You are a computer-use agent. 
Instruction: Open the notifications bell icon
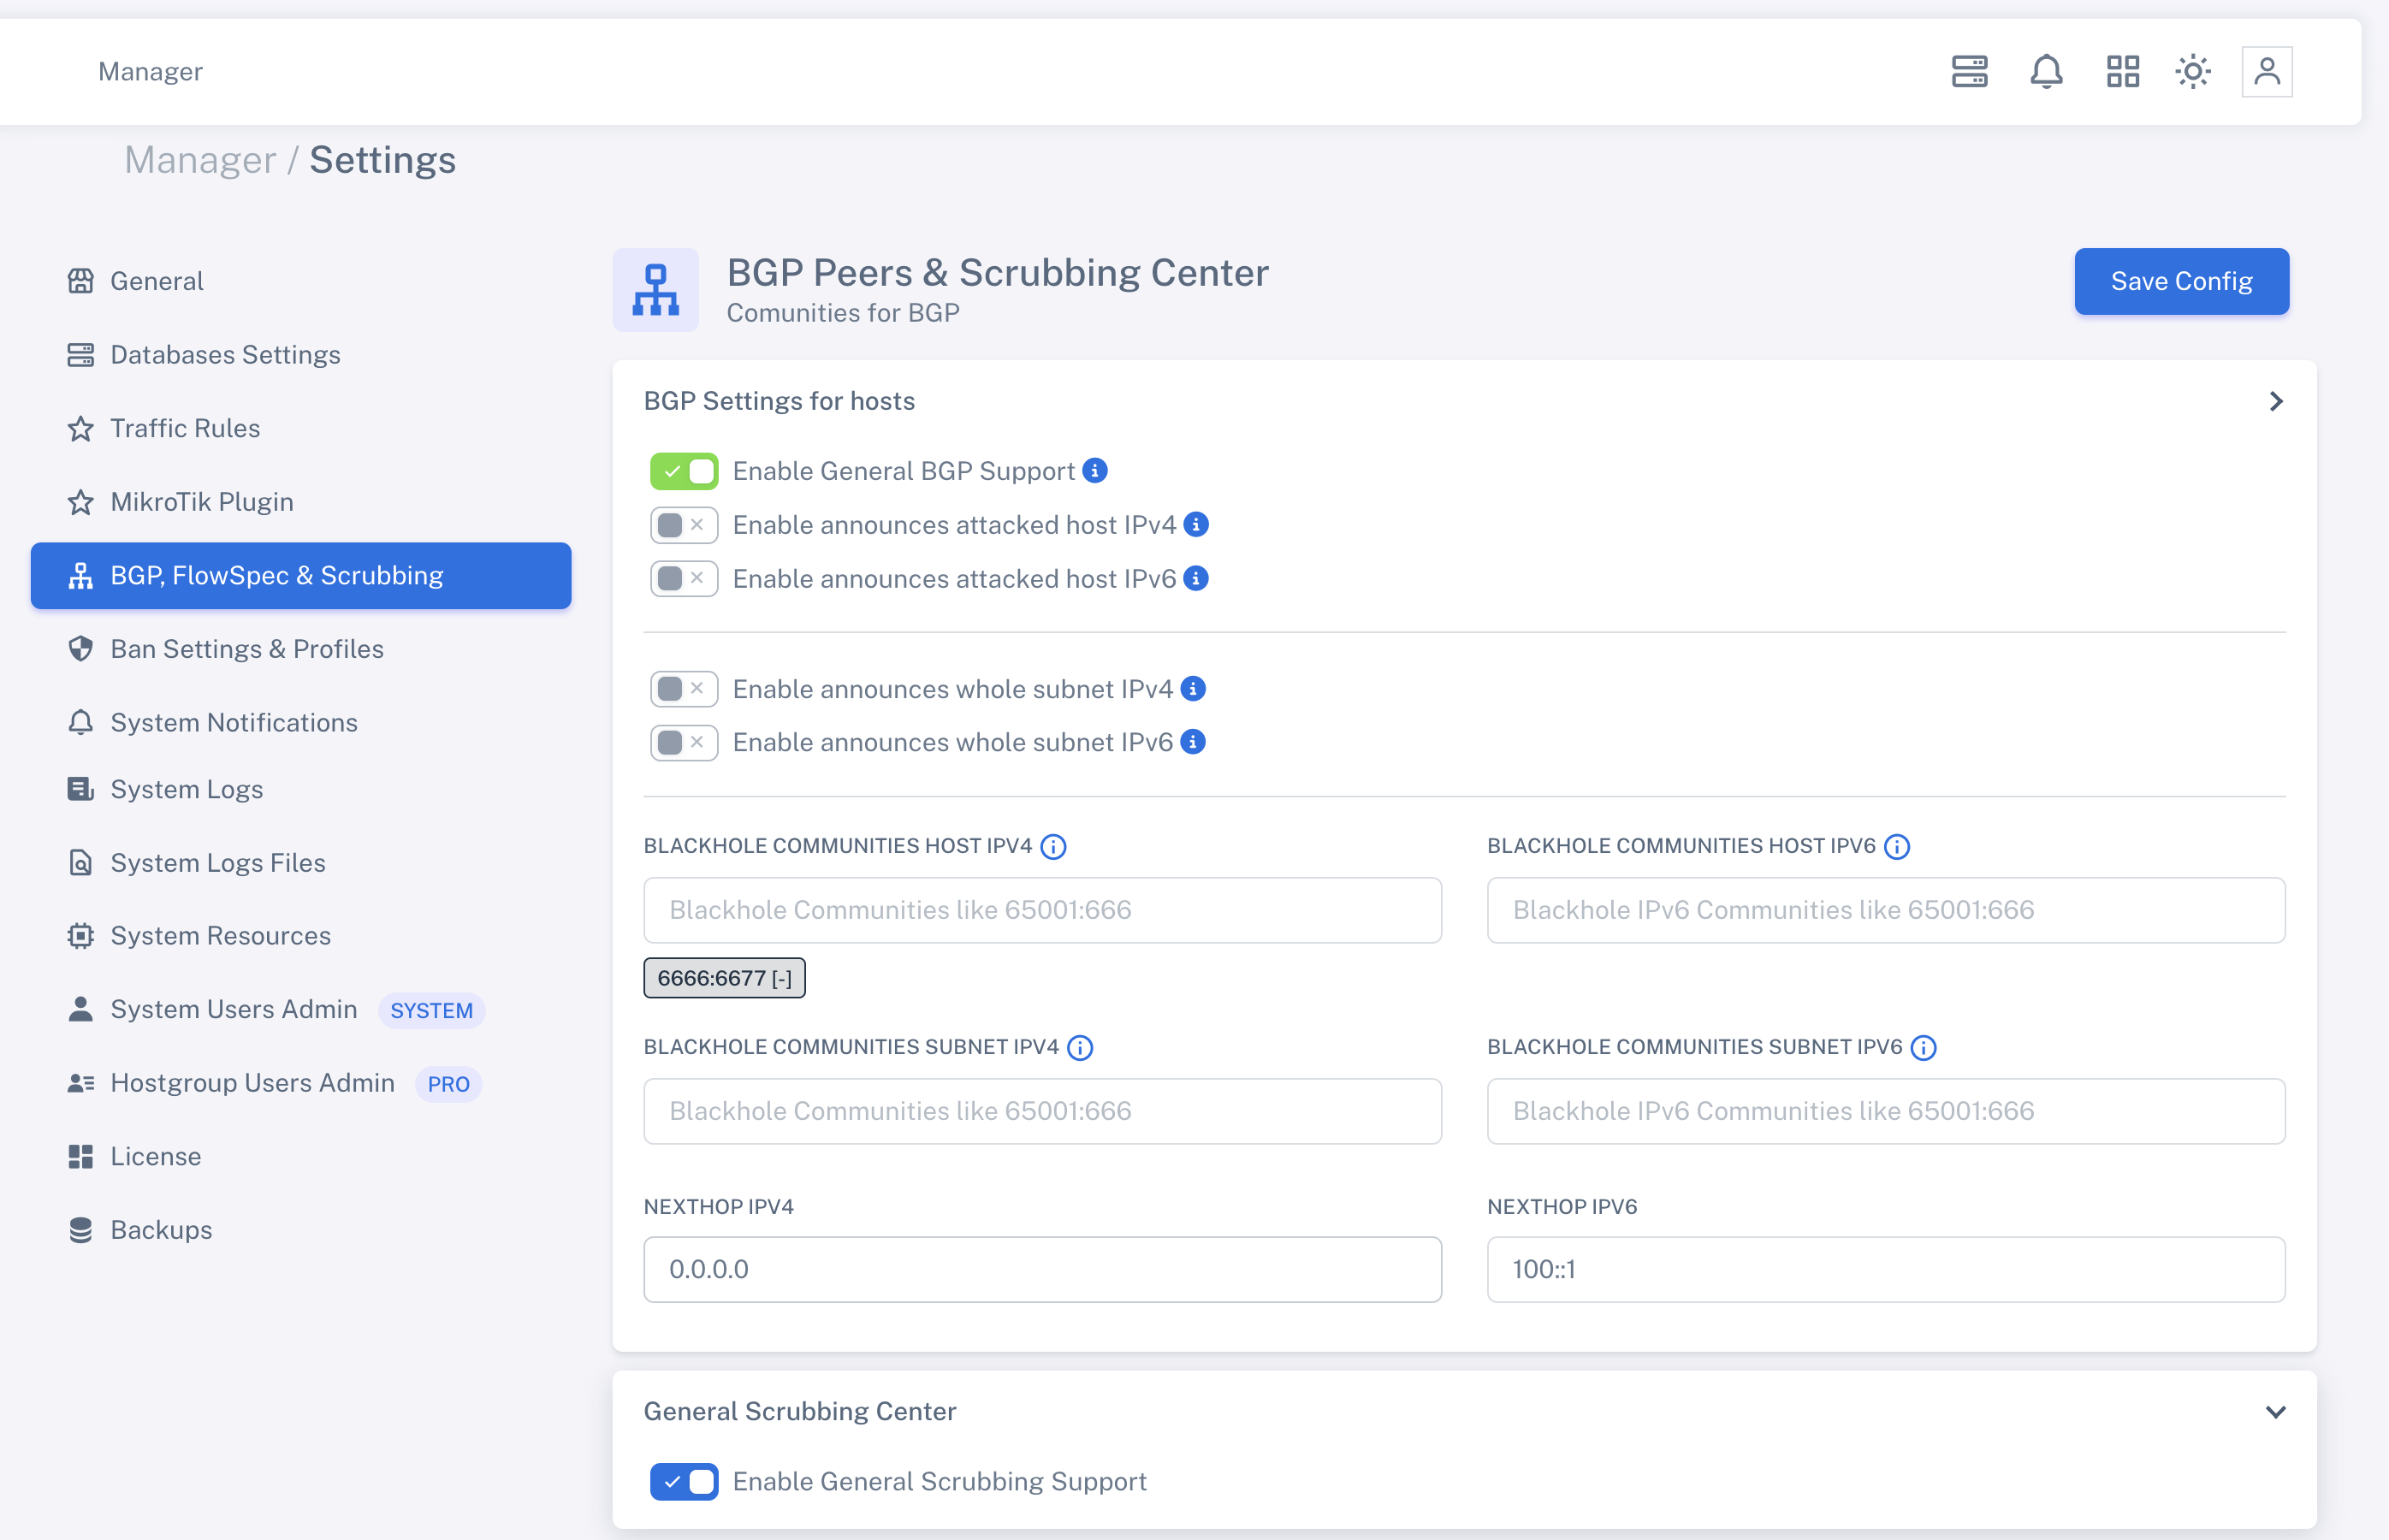click(2046, 71)
